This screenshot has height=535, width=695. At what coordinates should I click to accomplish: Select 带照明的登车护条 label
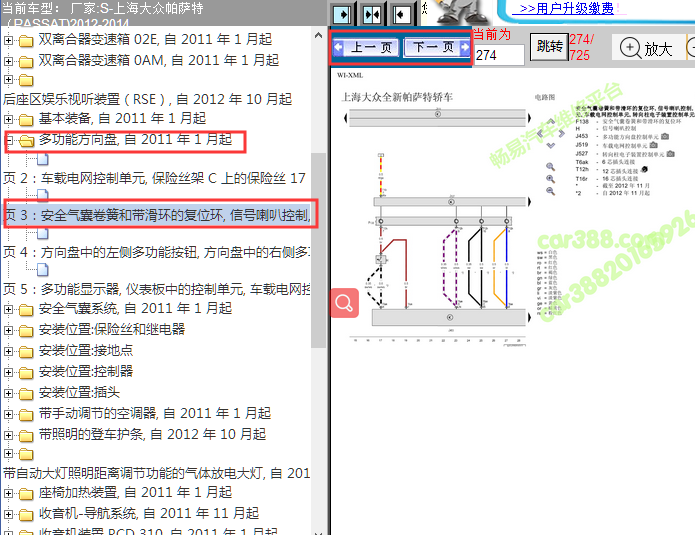pos(152,434)
